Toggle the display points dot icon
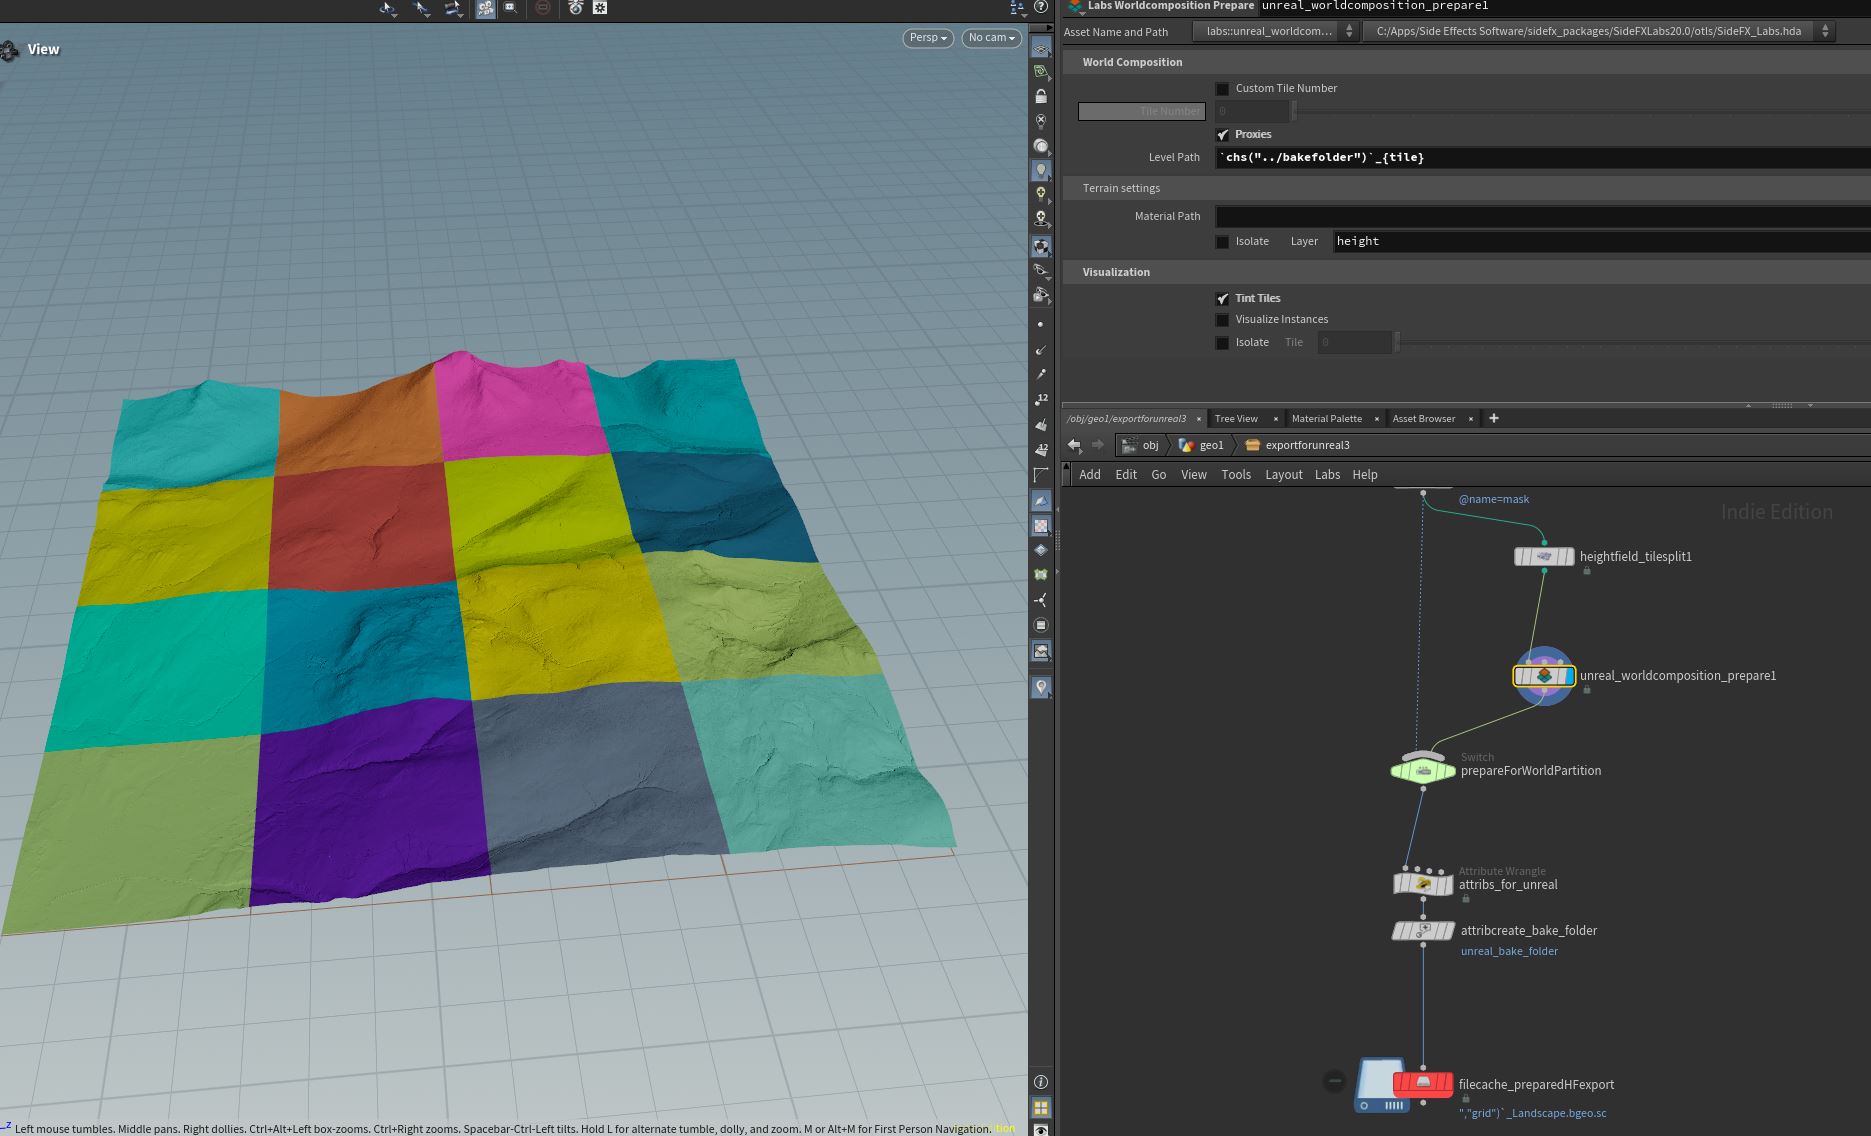This screenshot has height=1136, width=1871. [x=1041, y=324]
